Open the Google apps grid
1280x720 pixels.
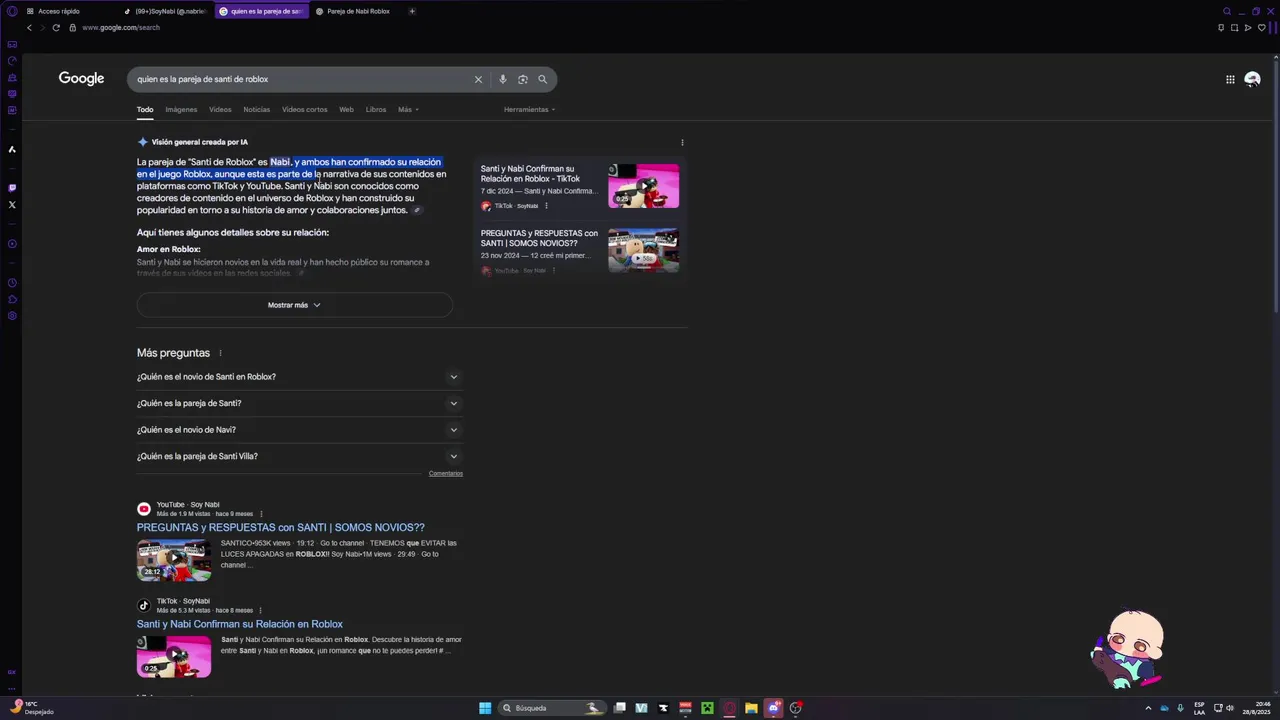(x=1230, y=79)
